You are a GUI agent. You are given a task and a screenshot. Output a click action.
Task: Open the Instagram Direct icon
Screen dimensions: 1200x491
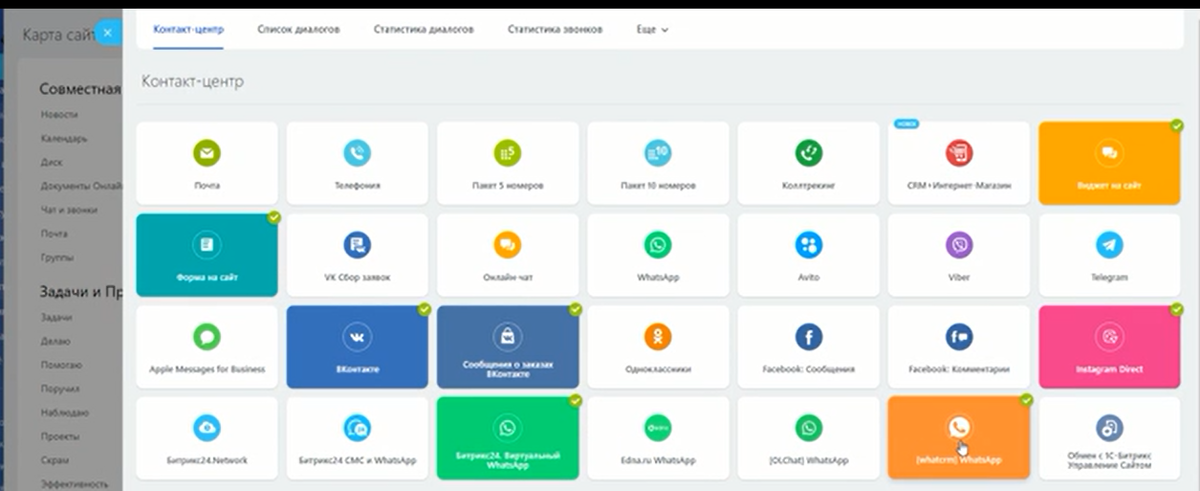(1109, 337)
